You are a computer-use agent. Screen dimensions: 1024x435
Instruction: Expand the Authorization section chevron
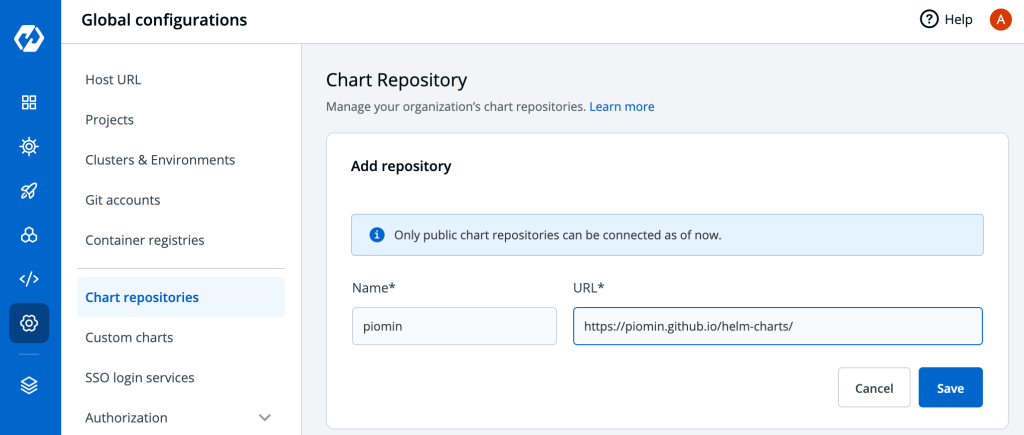[x=264, y=417]
